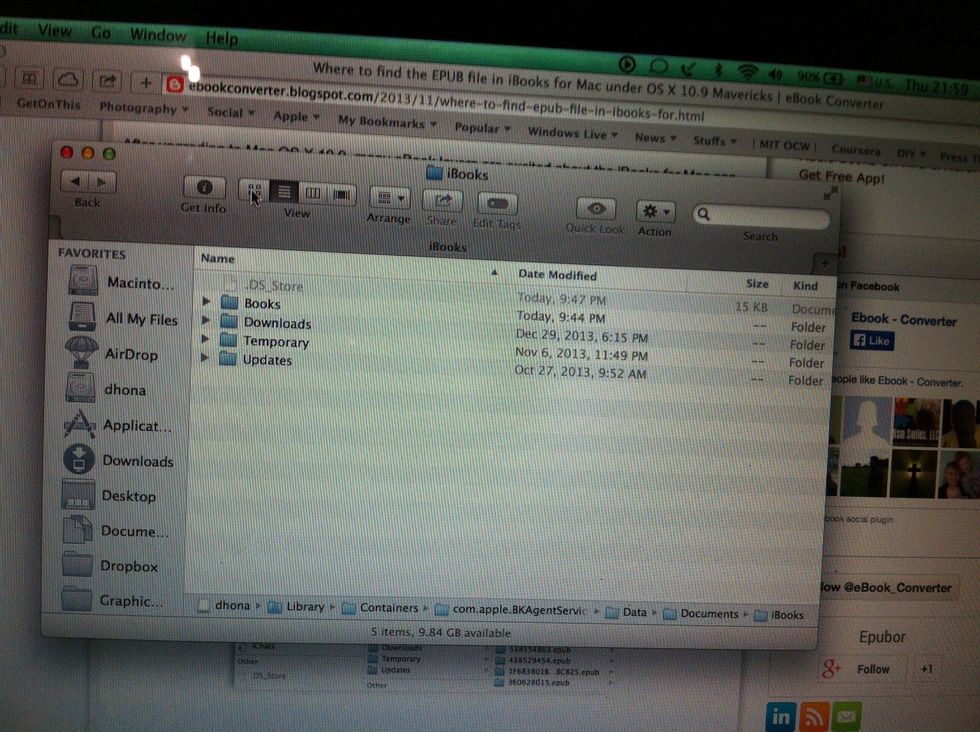Switch to icon view
The width and height of the screenshot is (980, 732).
point(255,190)
